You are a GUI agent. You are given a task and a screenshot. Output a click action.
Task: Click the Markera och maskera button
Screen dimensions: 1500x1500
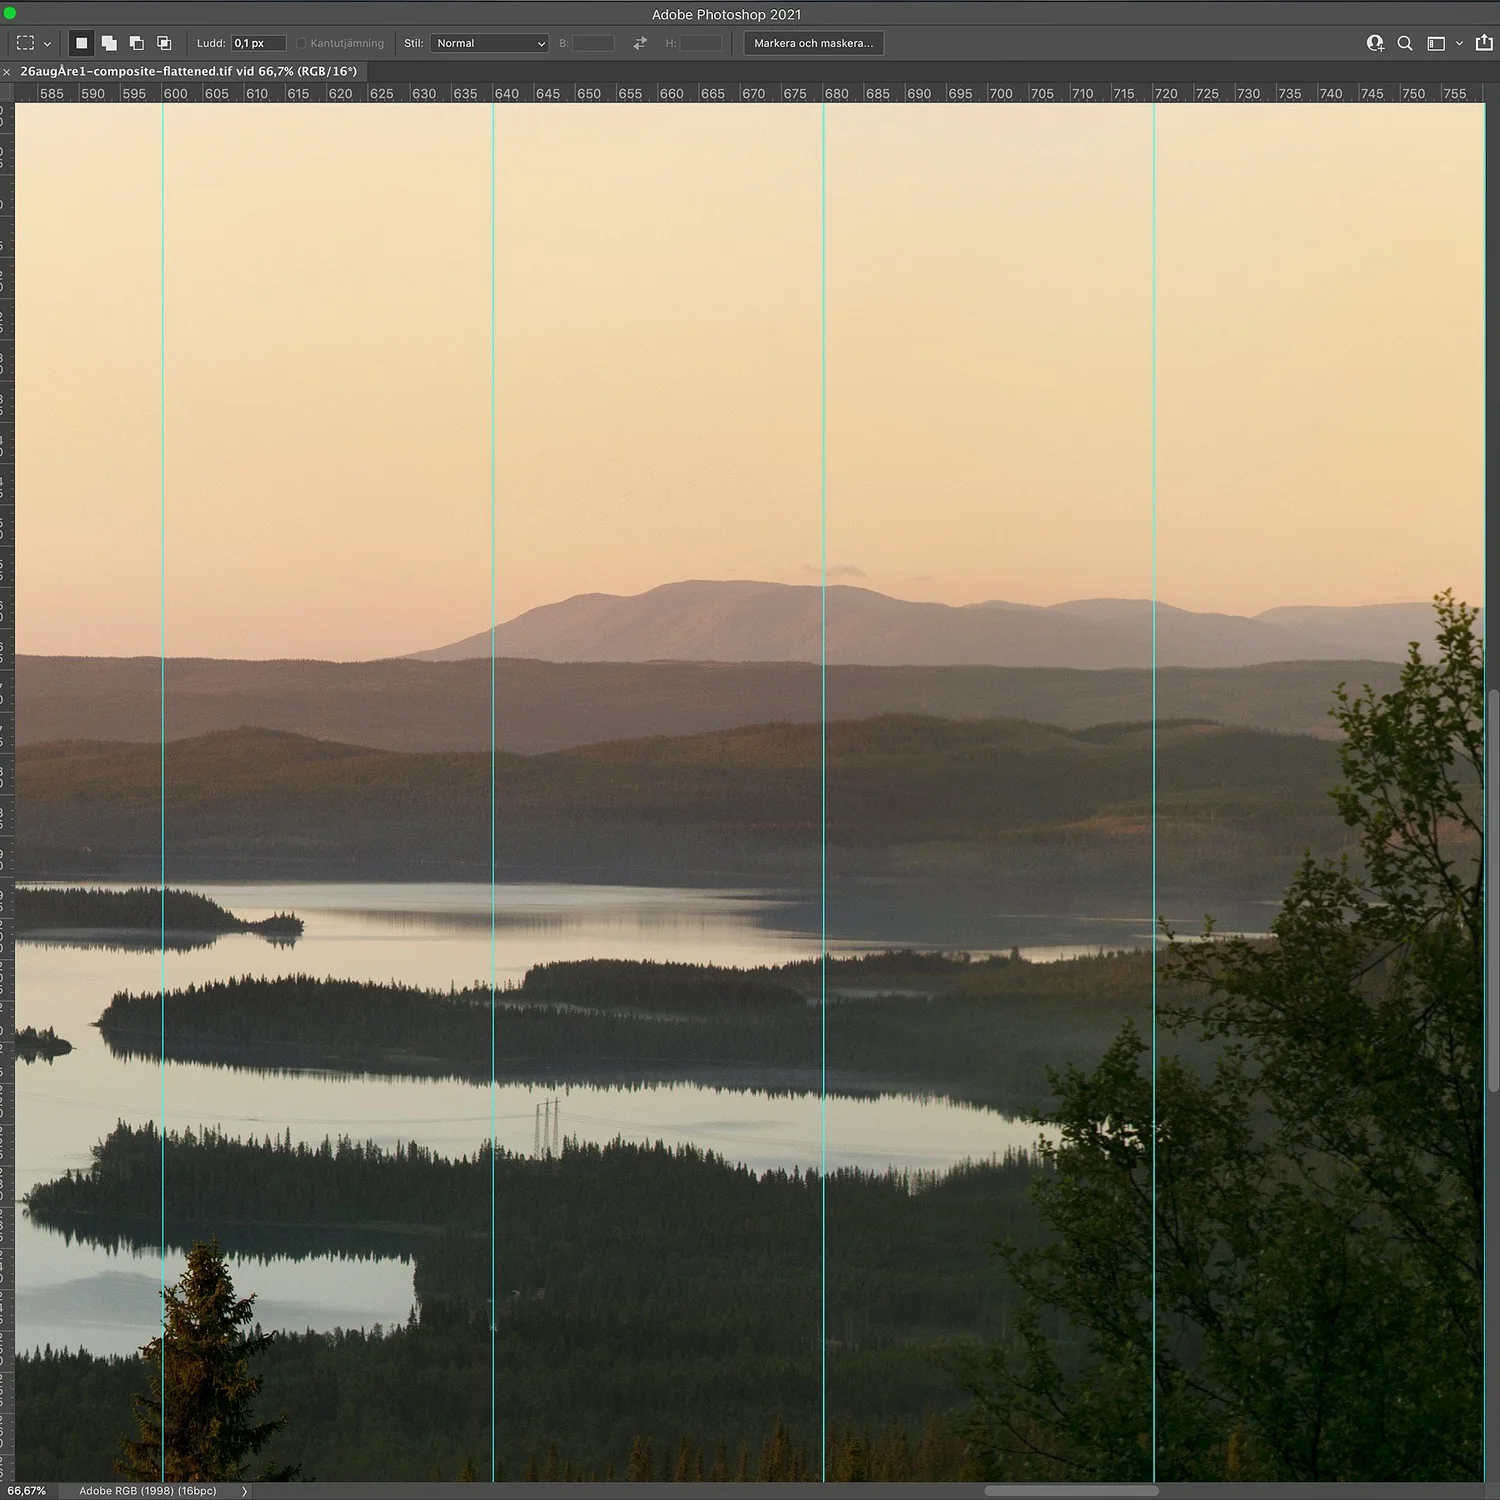pos(813,43)
